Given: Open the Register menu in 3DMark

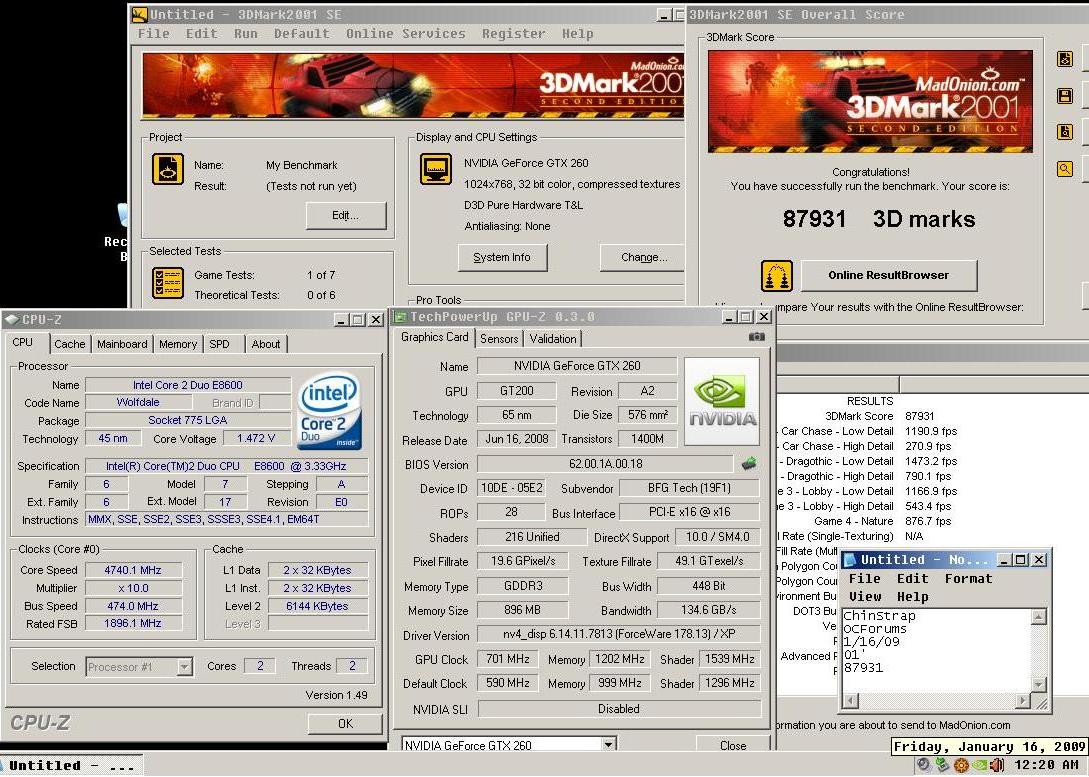Looking at the screenshot, I should pyautogui.click(x=514, y=33).
